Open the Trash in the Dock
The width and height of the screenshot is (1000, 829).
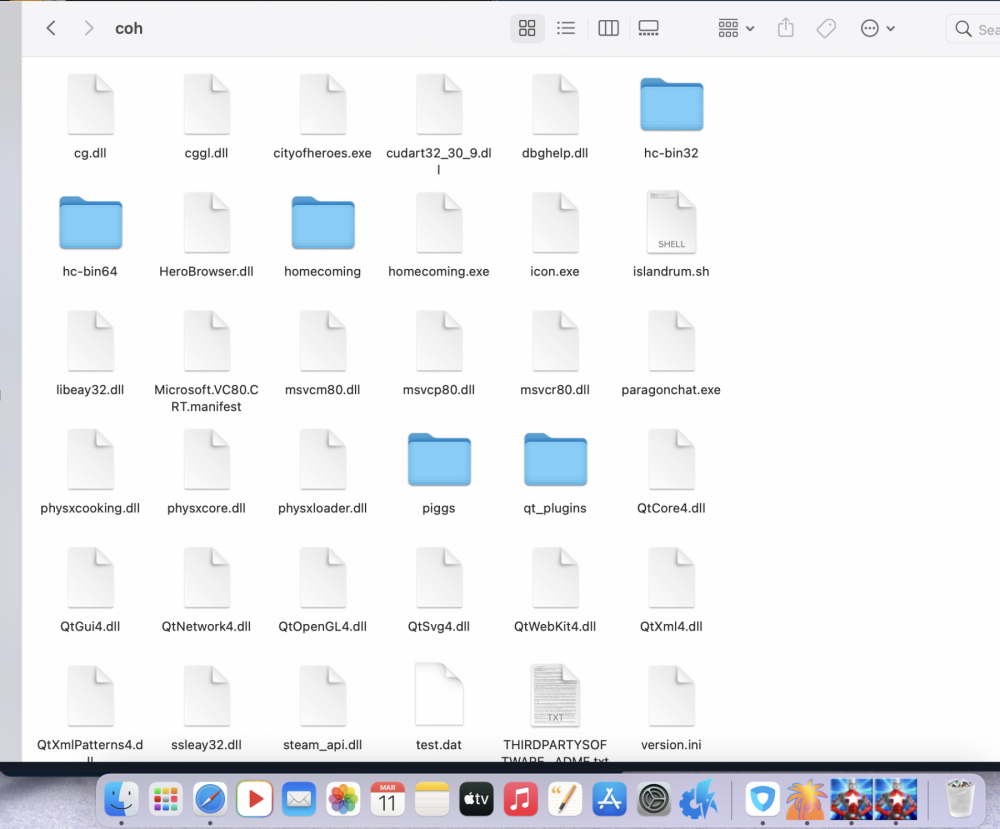[960, 799]
